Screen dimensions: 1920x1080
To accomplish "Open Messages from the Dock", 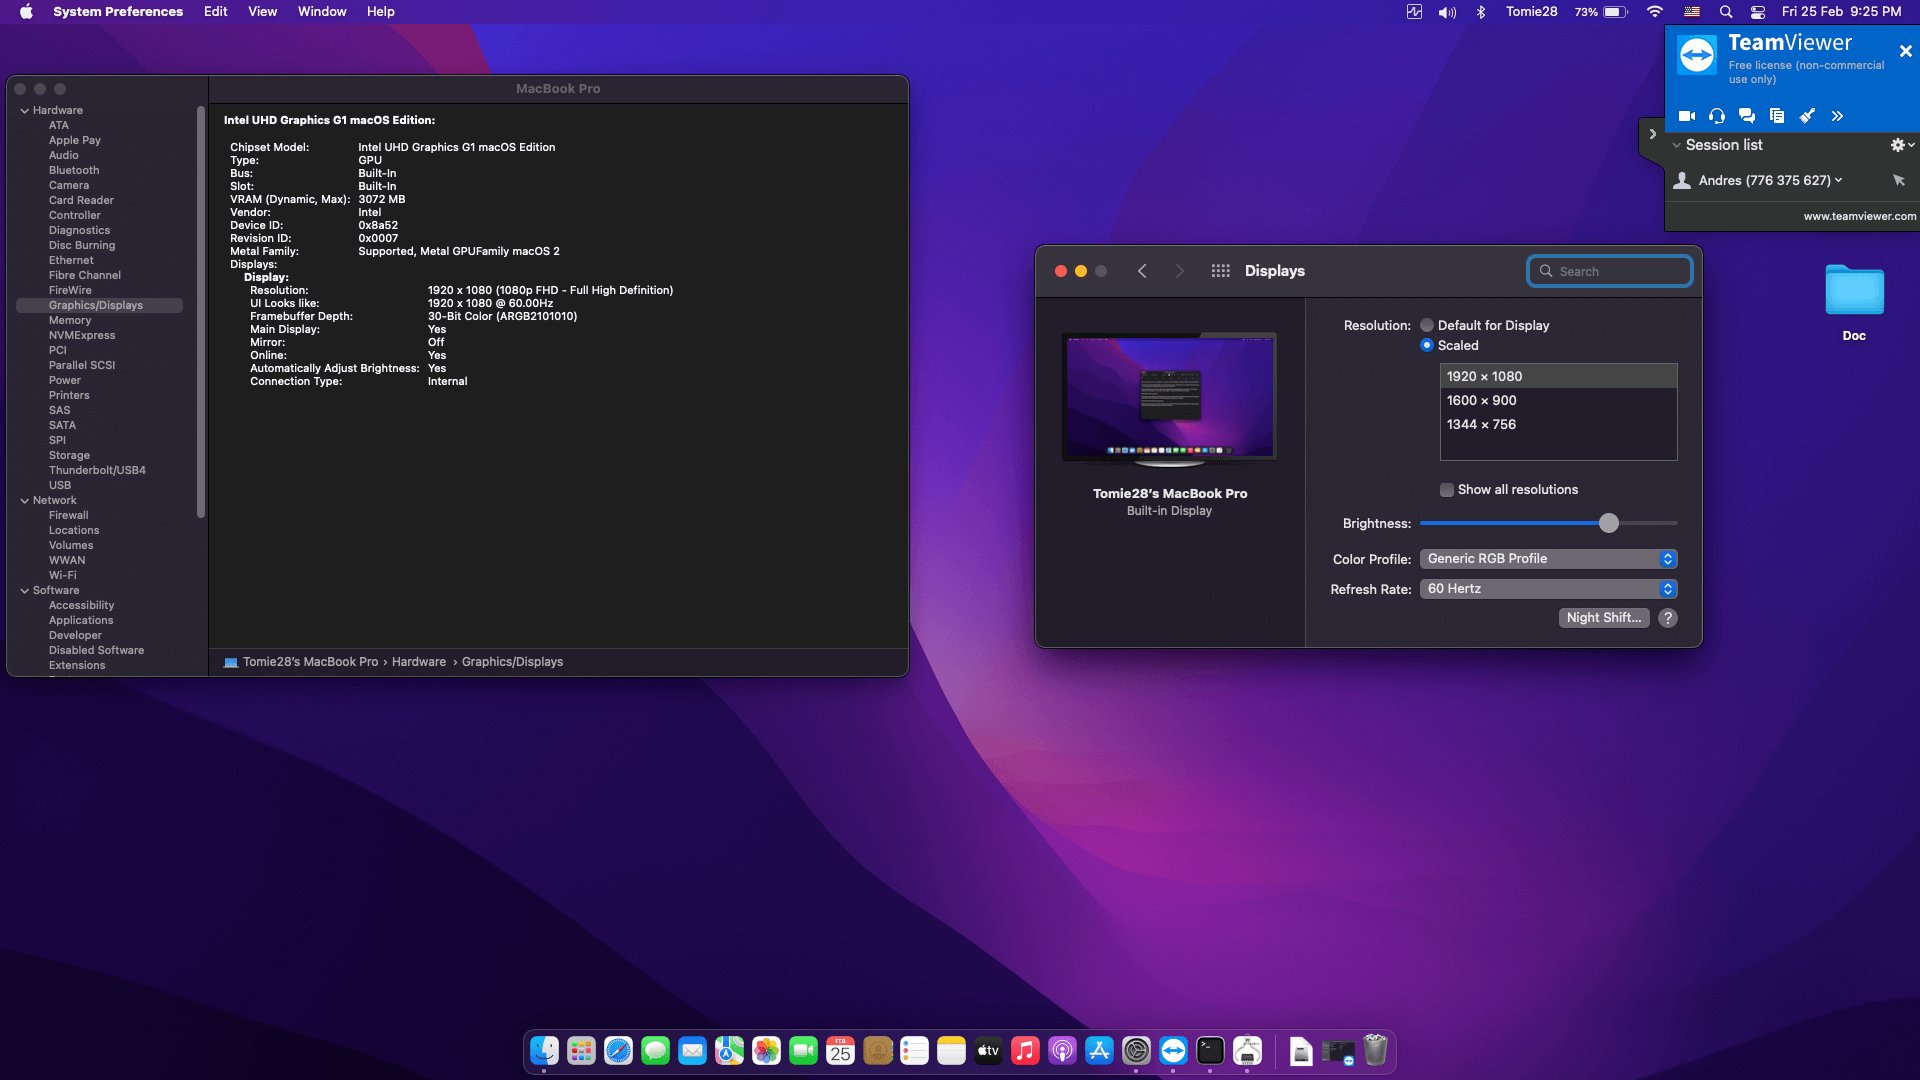I will pos(655,1051).
